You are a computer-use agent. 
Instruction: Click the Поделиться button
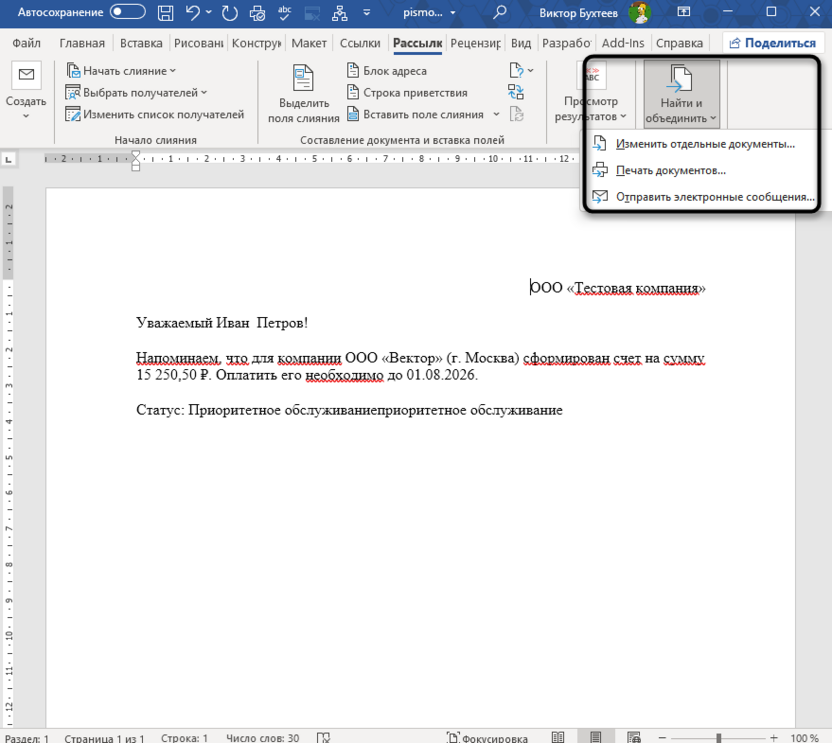coord(773,43)
